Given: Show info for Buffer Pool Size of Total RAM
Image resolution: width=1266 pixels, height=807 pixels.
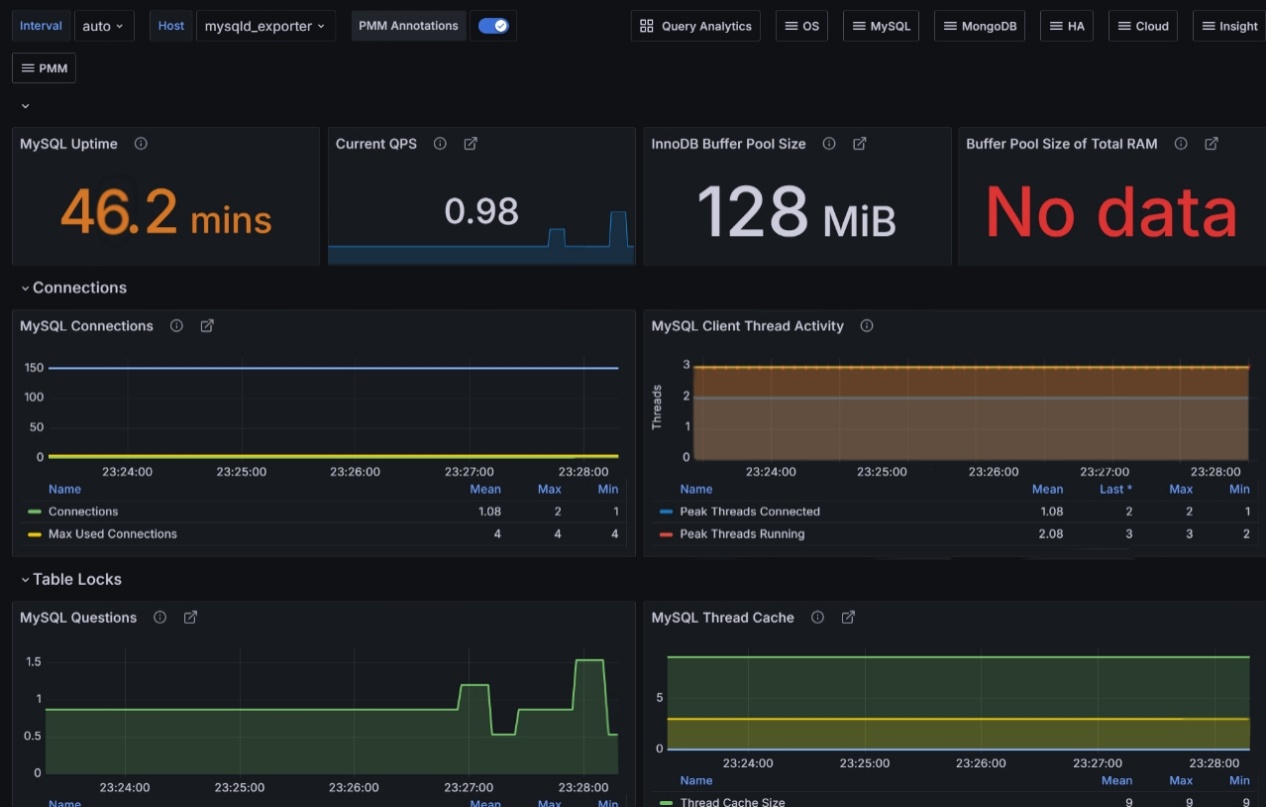Looking at the screenshot, I should 1181,144.
